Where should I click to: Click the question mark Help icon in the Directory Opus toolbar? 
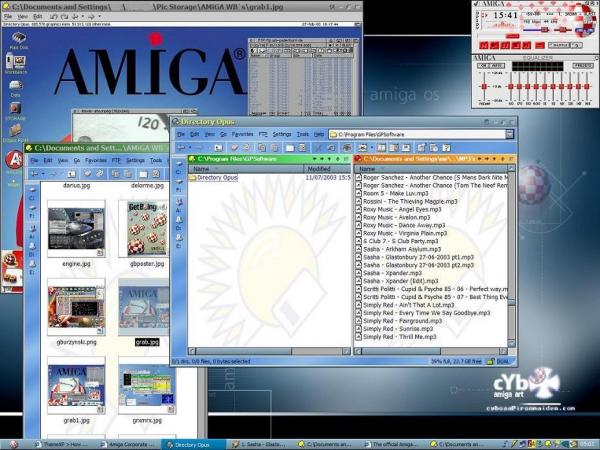point(447,148)
